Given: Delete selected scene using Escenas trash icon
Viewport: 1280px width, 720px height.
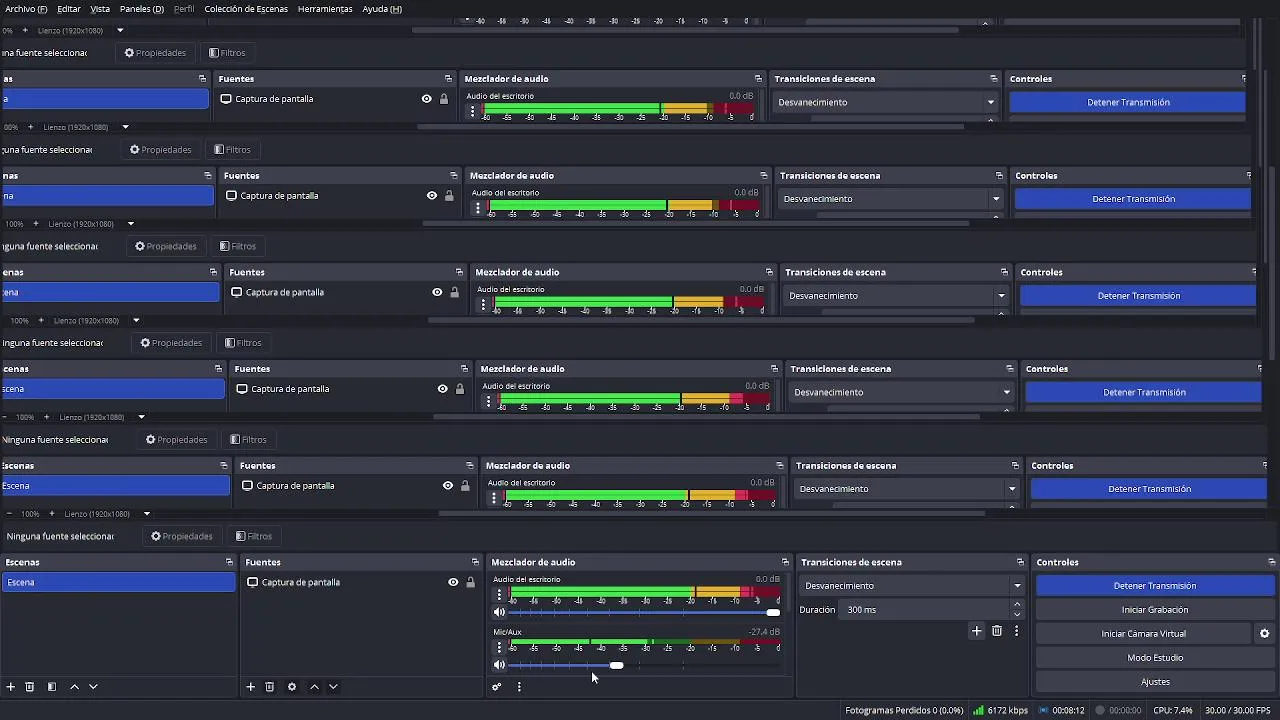Looking at the screenshot, I should [30, 687].
